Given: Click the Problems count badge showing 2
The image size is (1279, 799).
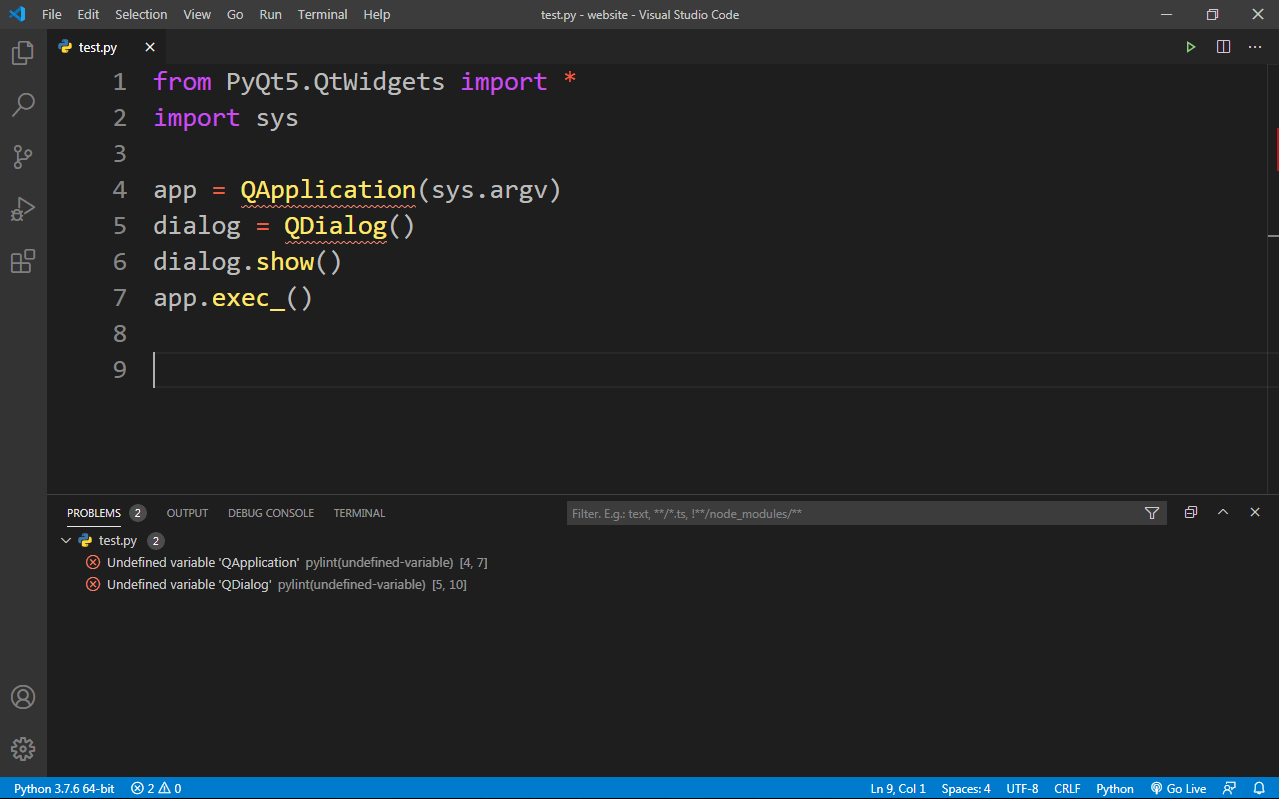Looking at the screenshot, I should (138, 513).
